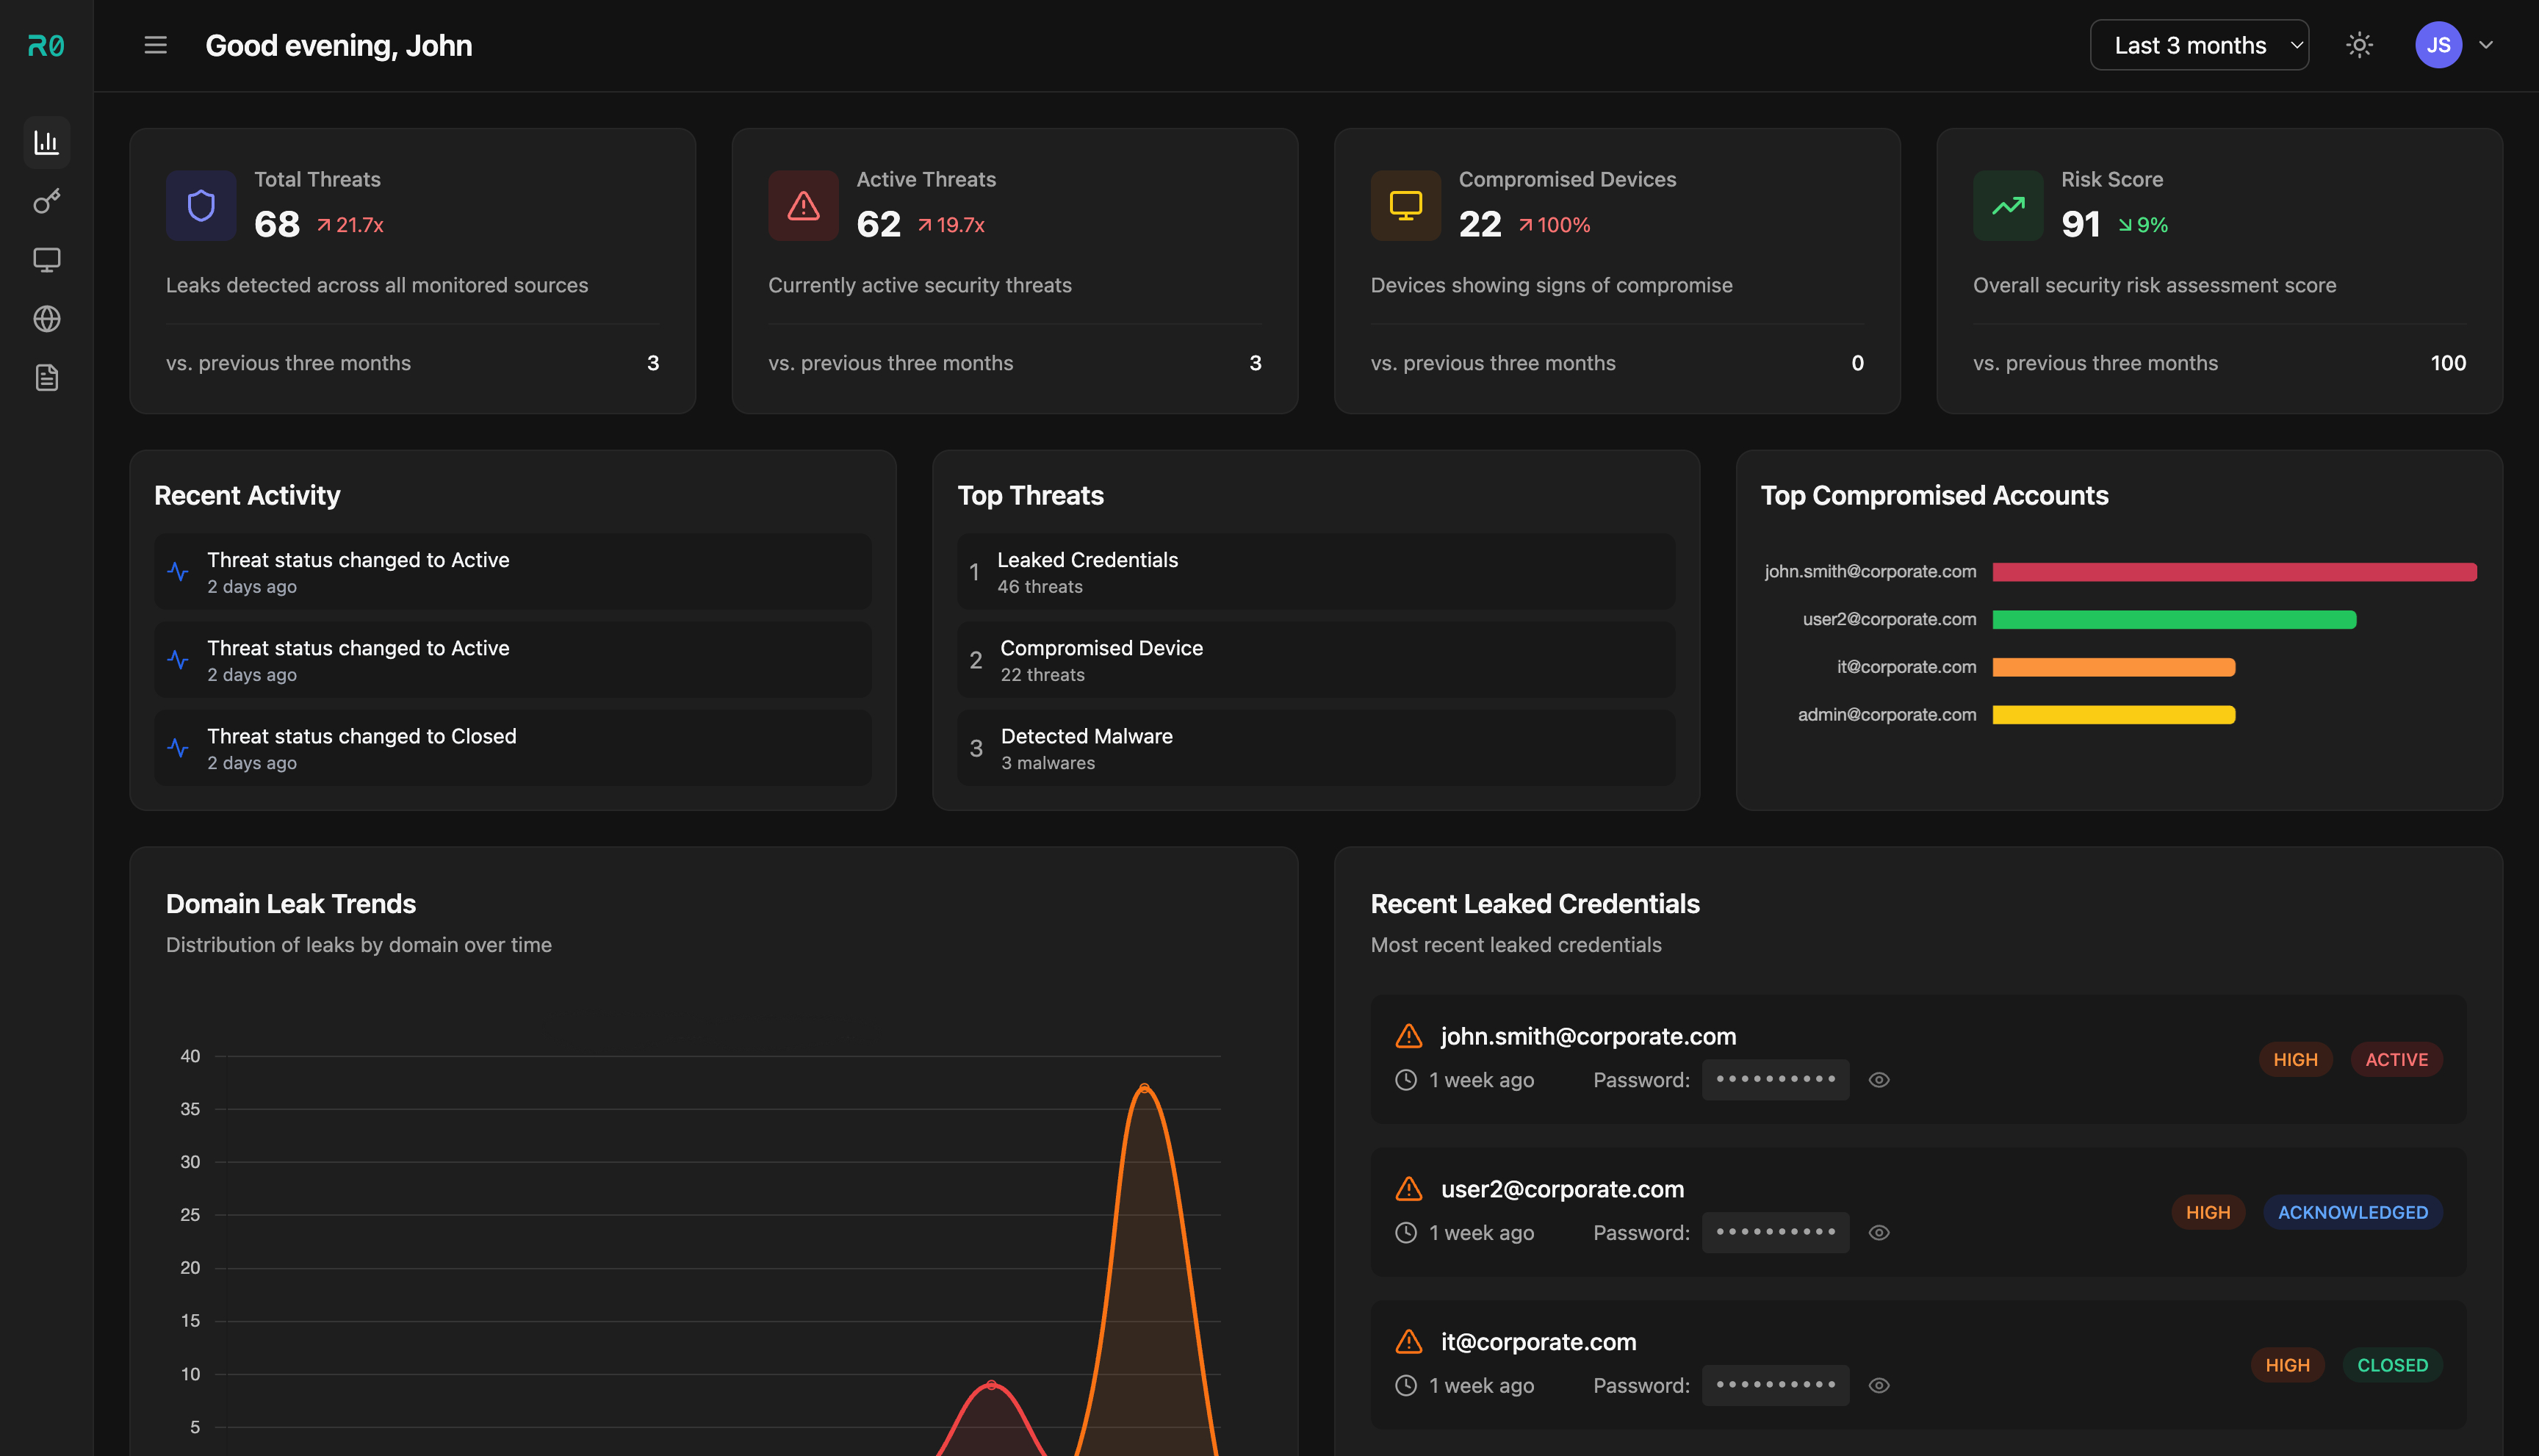Image resolution: width=2539 pixels, height=1456 pixels.
Task: Click the HIGH badge on user2@corporate.com
Action: point(2208,1212)
